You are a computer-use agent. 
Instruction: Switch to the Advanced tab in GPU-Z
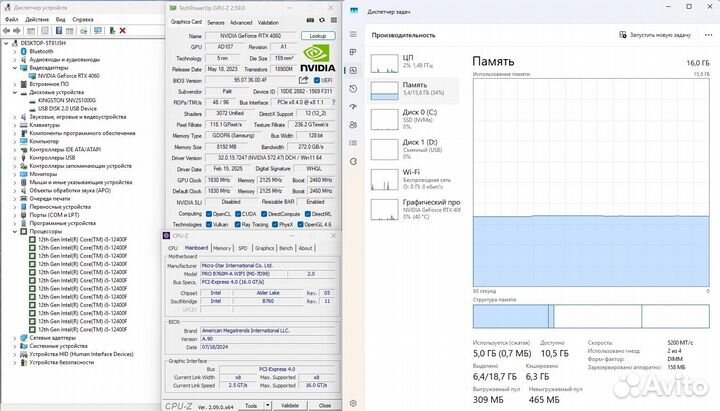(241, 23)
